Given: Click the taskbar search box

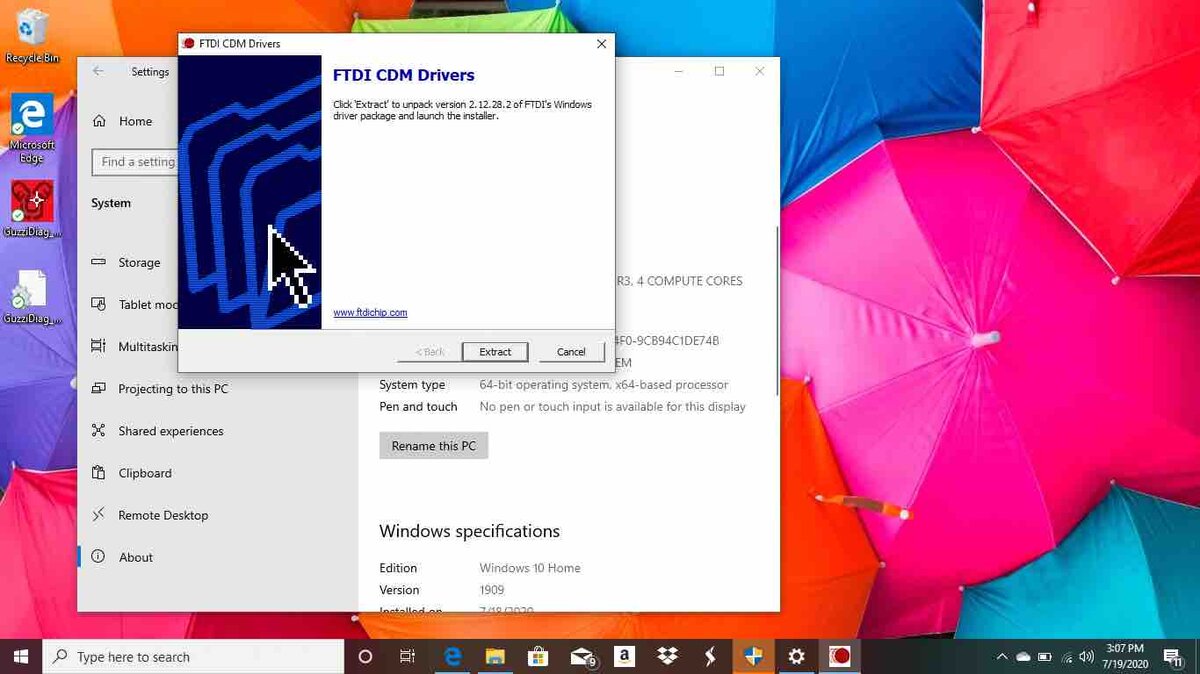Looking at the screenshot, I should click(193, 657).
